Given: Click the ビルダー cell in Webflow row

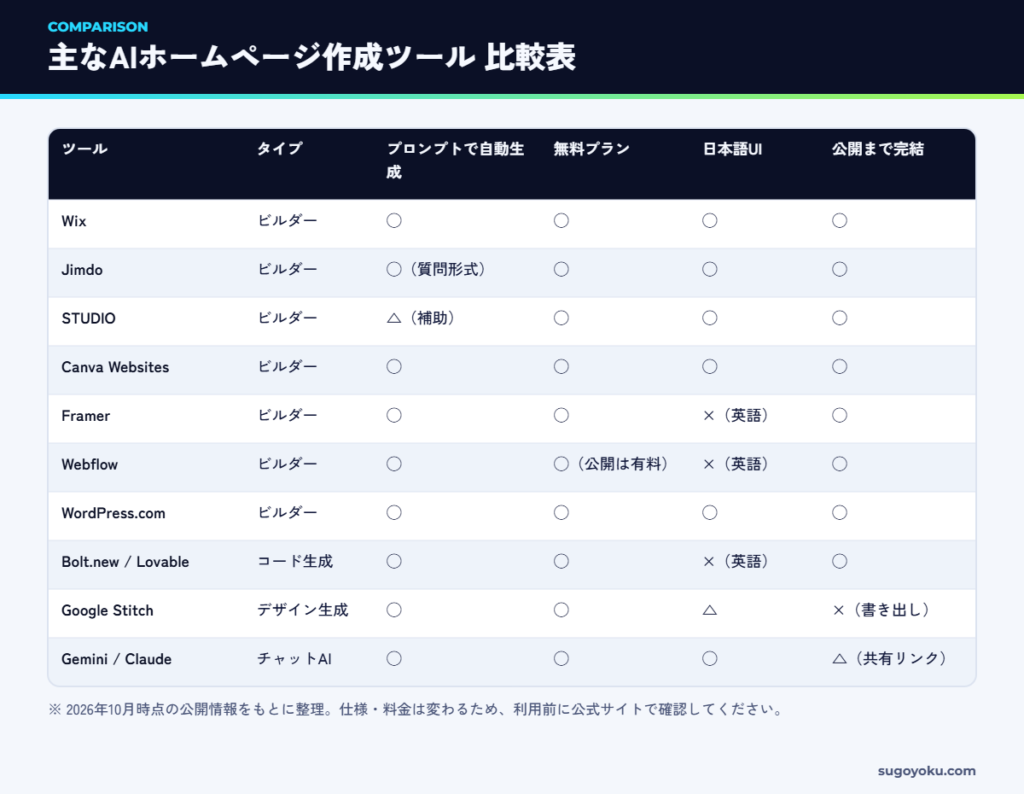Looking at the screenshot, I should coord(287,464).
